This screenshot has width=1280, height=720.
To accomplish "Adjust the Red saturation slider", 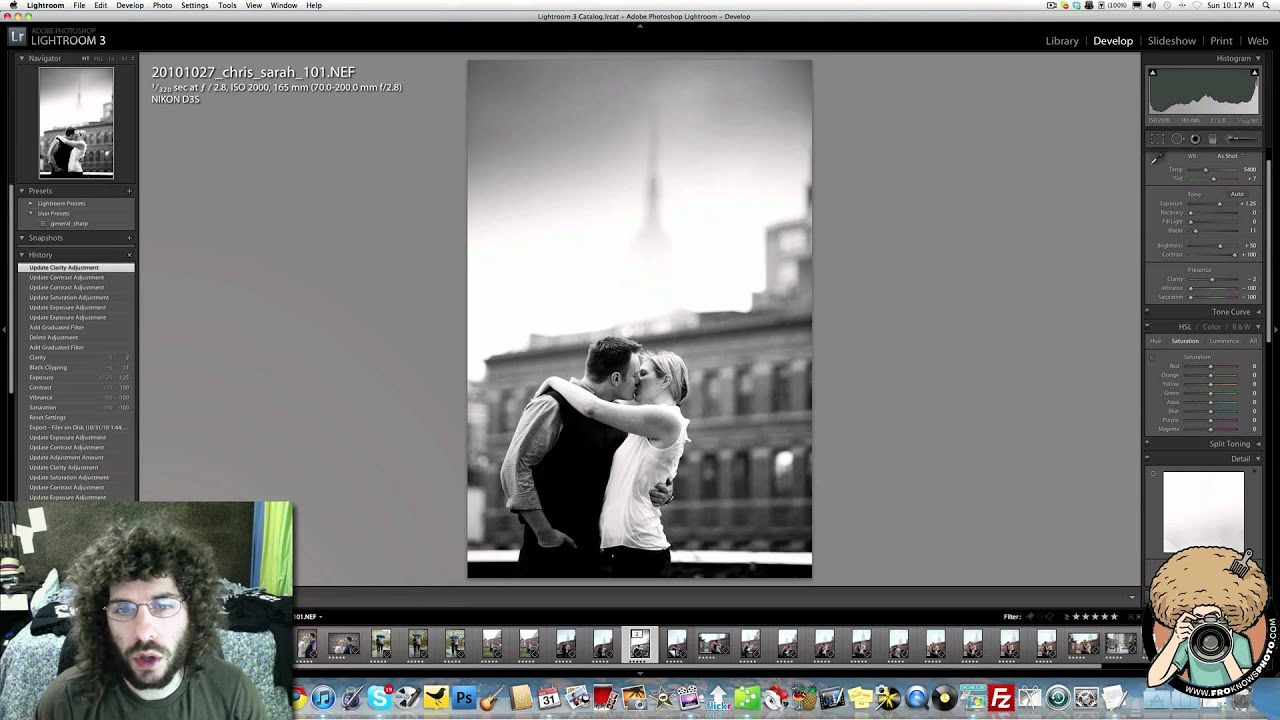I will tap(1213, 366).
